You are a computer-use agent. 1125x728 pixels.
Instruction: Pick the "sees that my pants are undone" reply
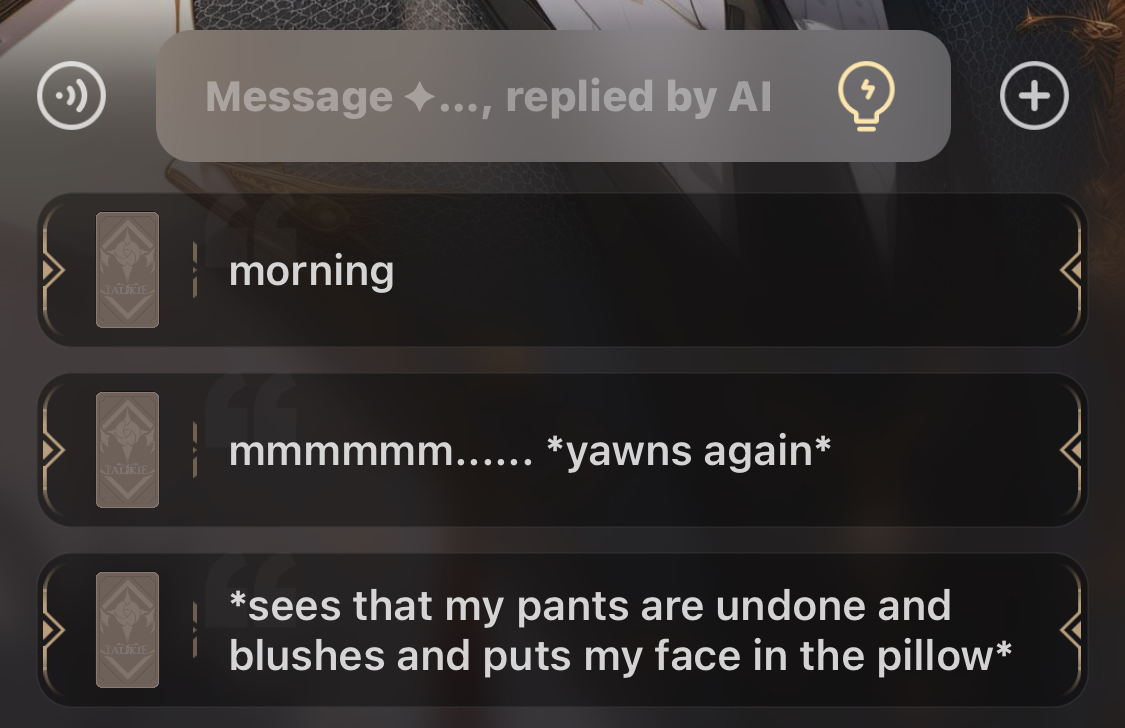click(562, 630)
